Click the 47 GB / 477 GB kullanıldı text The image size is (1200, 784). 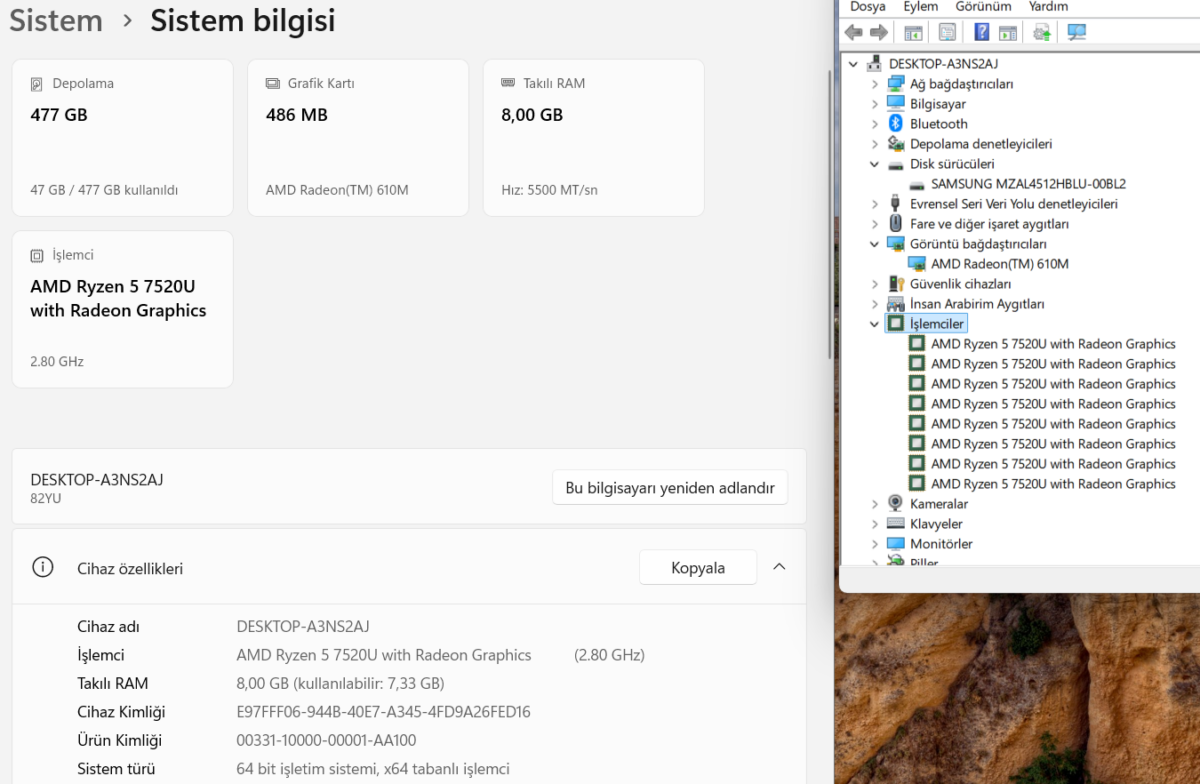click(x=104, y=190)
